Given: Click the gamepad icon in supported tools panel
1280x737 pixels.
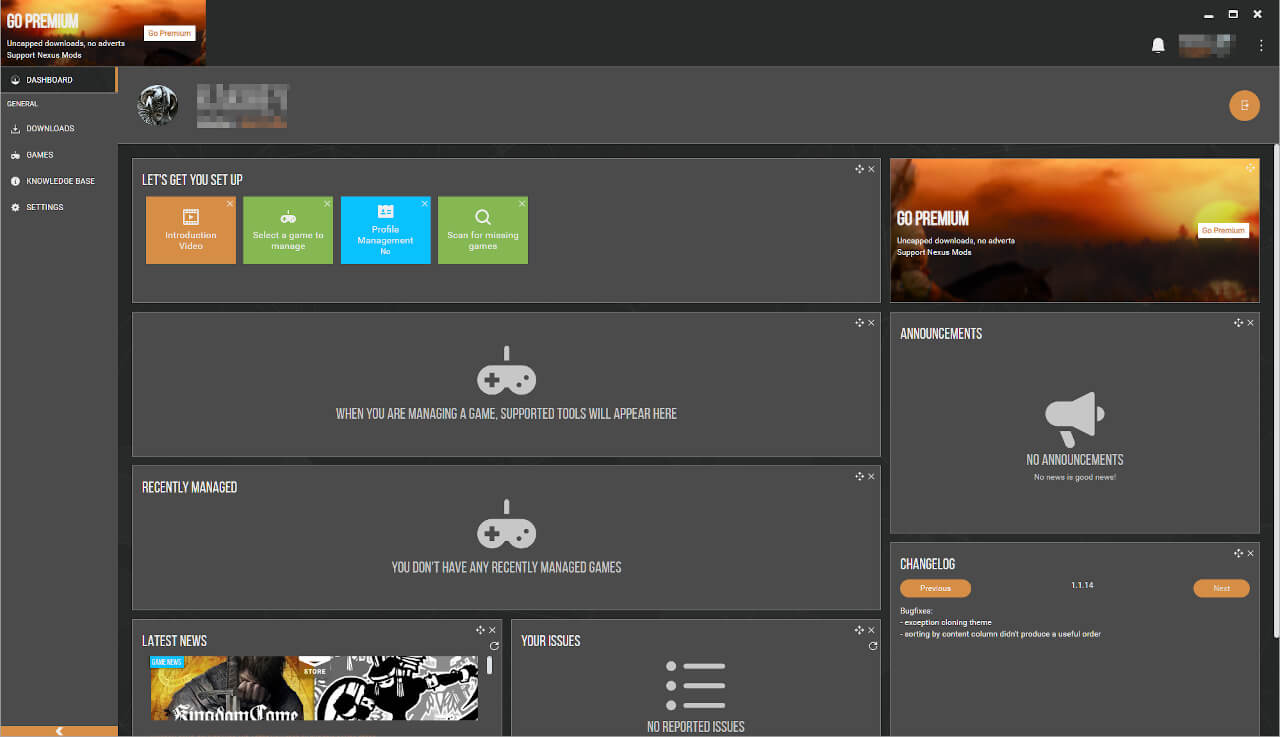Looking at the screenshot, I should 506,370.
